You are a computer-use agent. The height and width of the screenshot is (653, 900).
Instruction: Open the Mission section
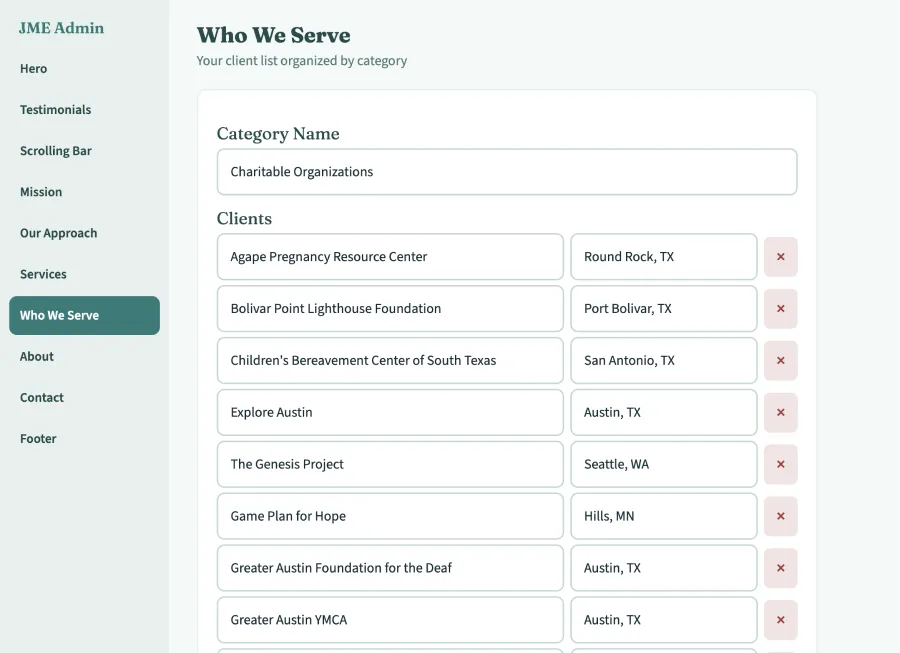tap(40, 191)
